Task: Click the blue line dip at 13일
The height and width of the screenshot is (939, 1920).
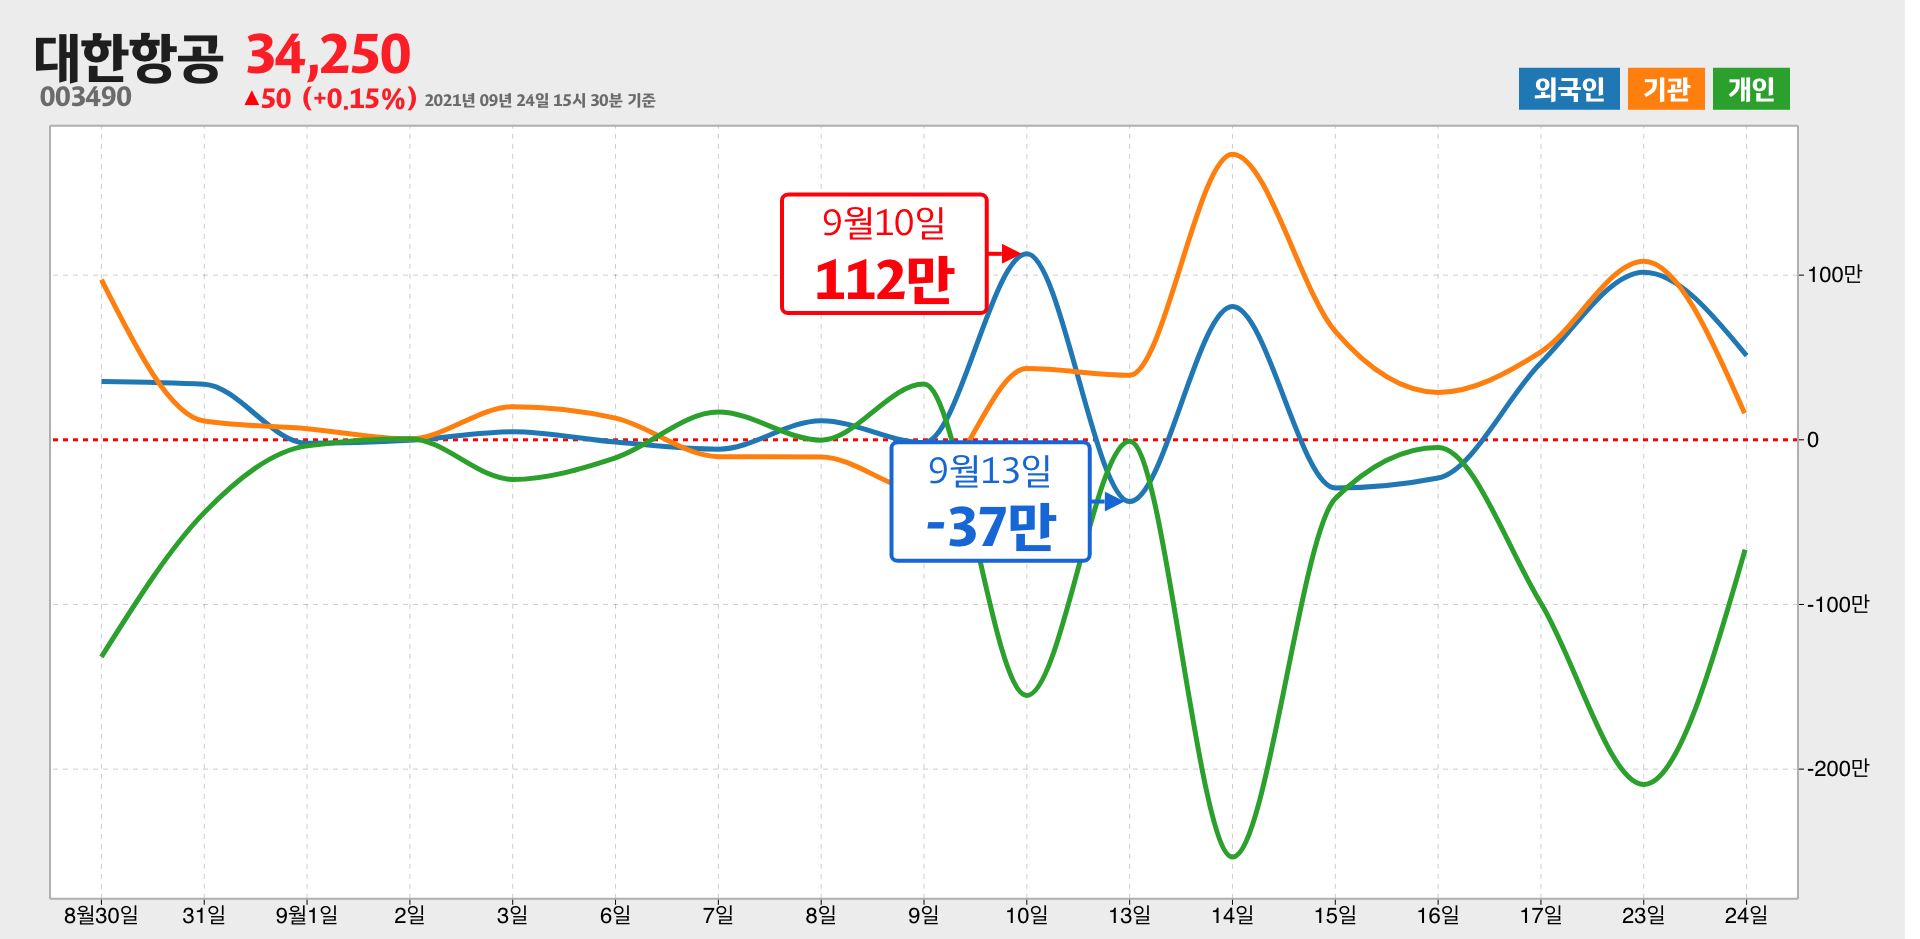Action: tap(1130, 501)
